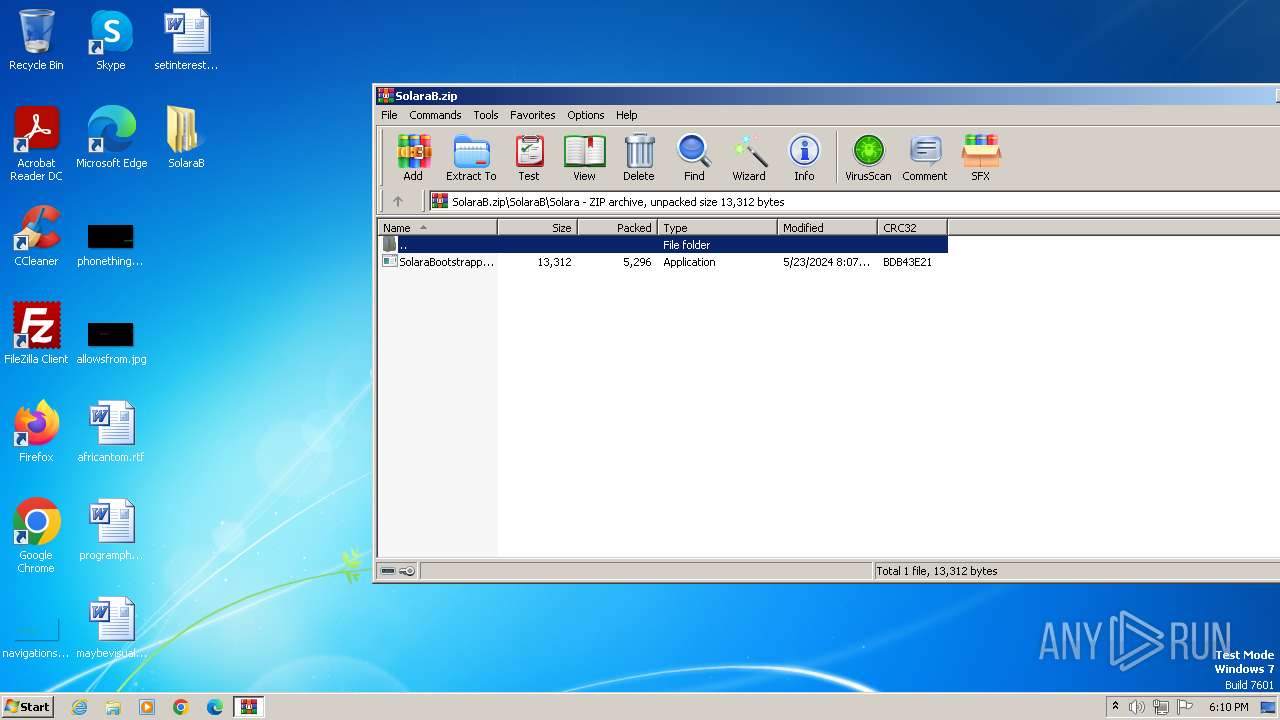The image size is (1280, 720).
Task: Select the Microsoft Edge desktop shortcut
Action: click(111, 138)
